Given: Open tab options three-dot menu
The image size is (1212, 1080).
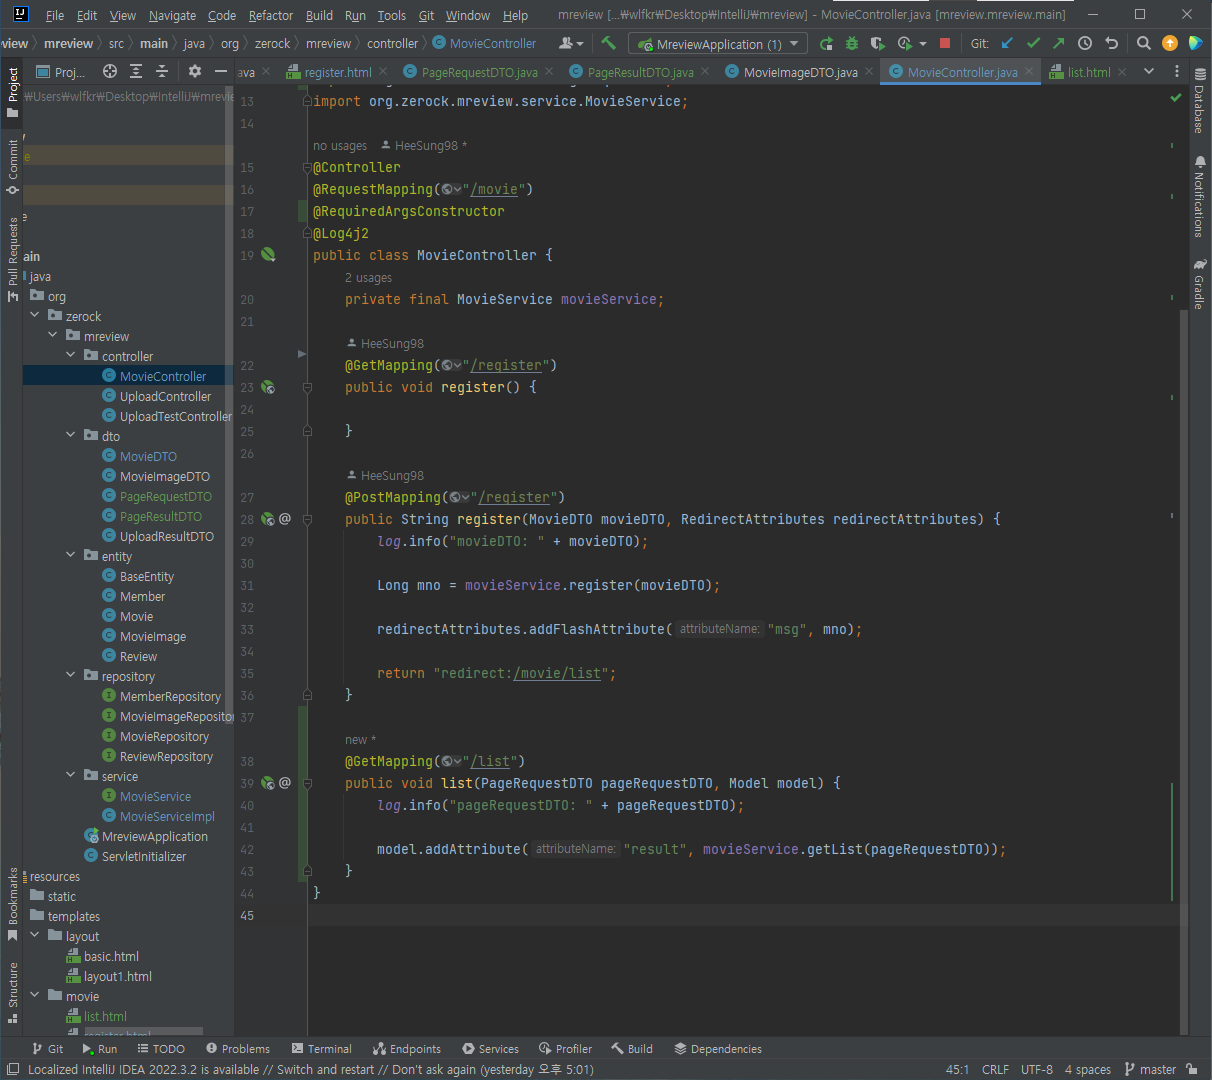Looking at the screenshot, I should (1177, 72).
